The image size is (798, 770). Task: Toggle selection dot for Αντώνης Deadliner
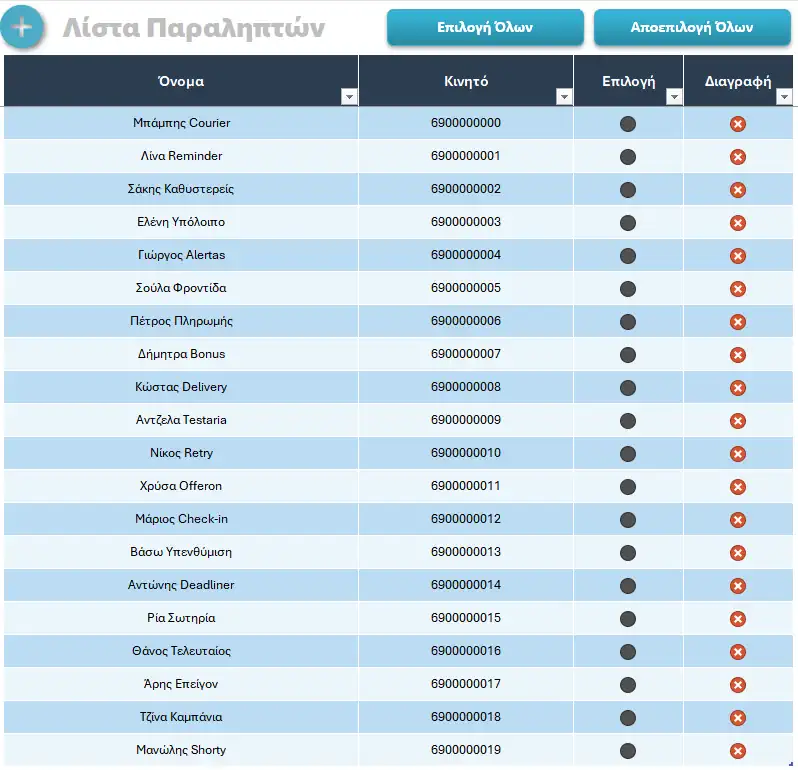(x=628, y=586)
